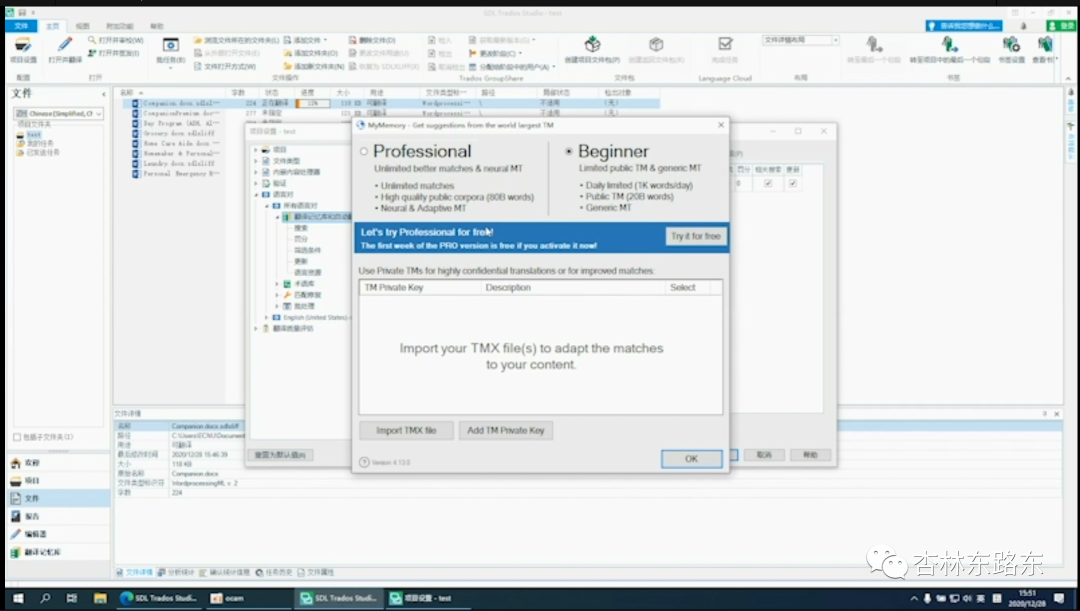1080x611 pixels.
Task: Expand the 项目 tree node in settings
Action: 256,149
